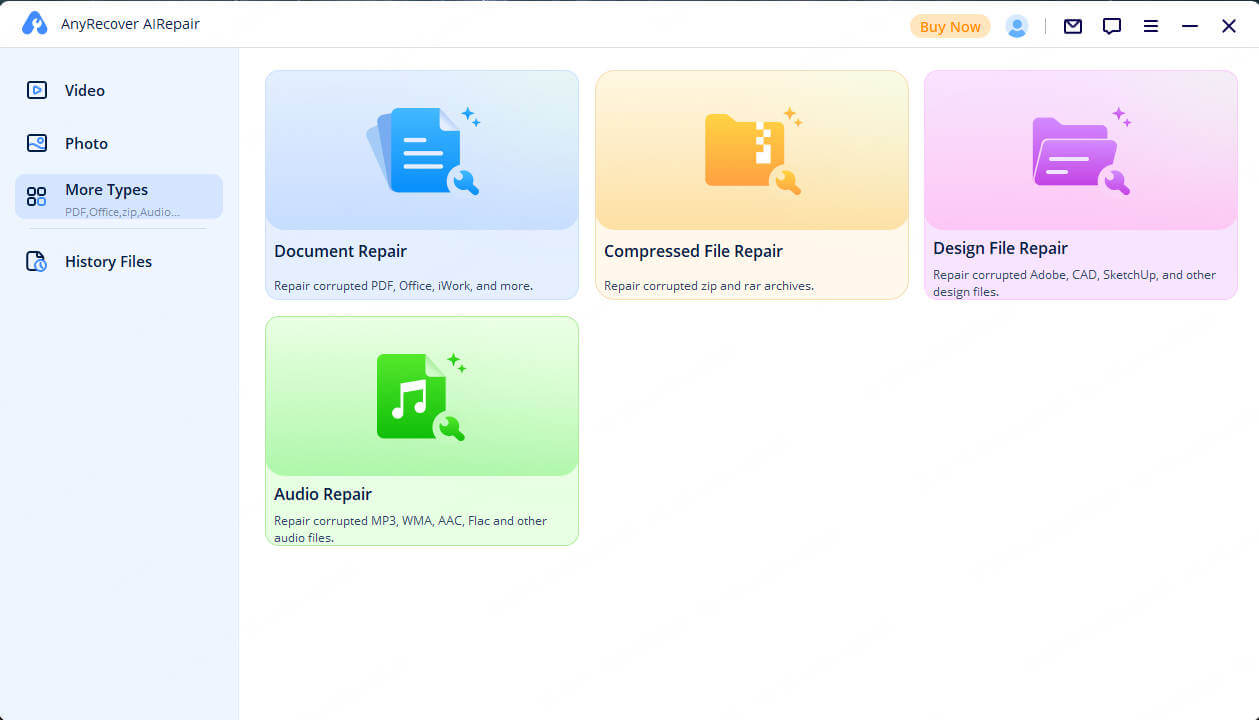Select the Video sidebar icon

(x=38, y=90)
